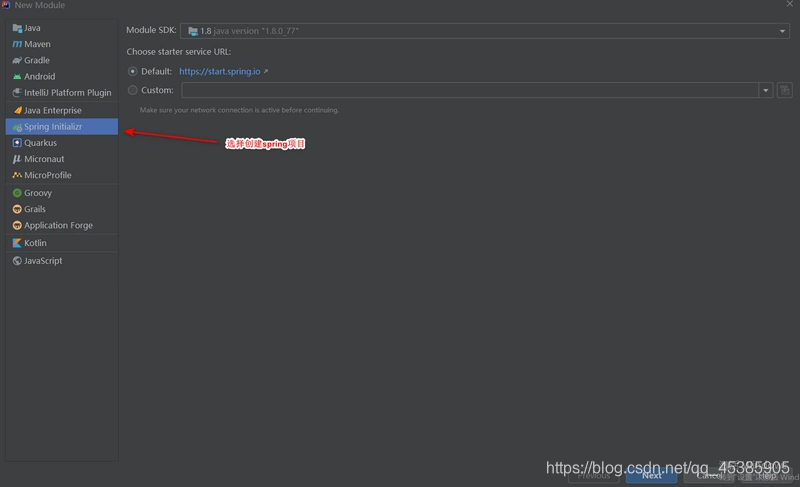The image size is (800, 487).
Task: Click the Spring Initializr leaf icon
Action: pyautogui.click(x=17, y=127)
